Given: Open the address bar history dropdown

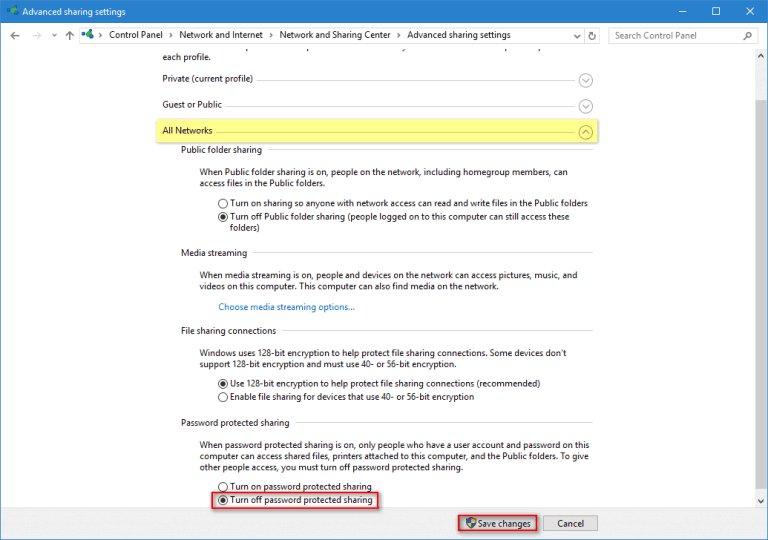Looking at the screenshot, I should pos(575,35).
